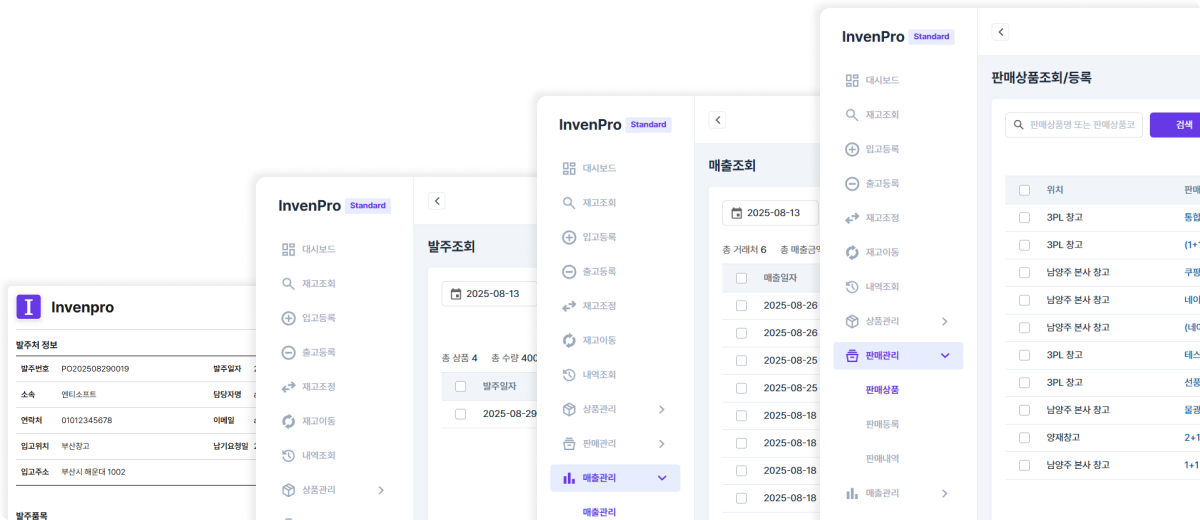Click 재고이동 icon in 발주조회 window sidebar

[289, 421]
